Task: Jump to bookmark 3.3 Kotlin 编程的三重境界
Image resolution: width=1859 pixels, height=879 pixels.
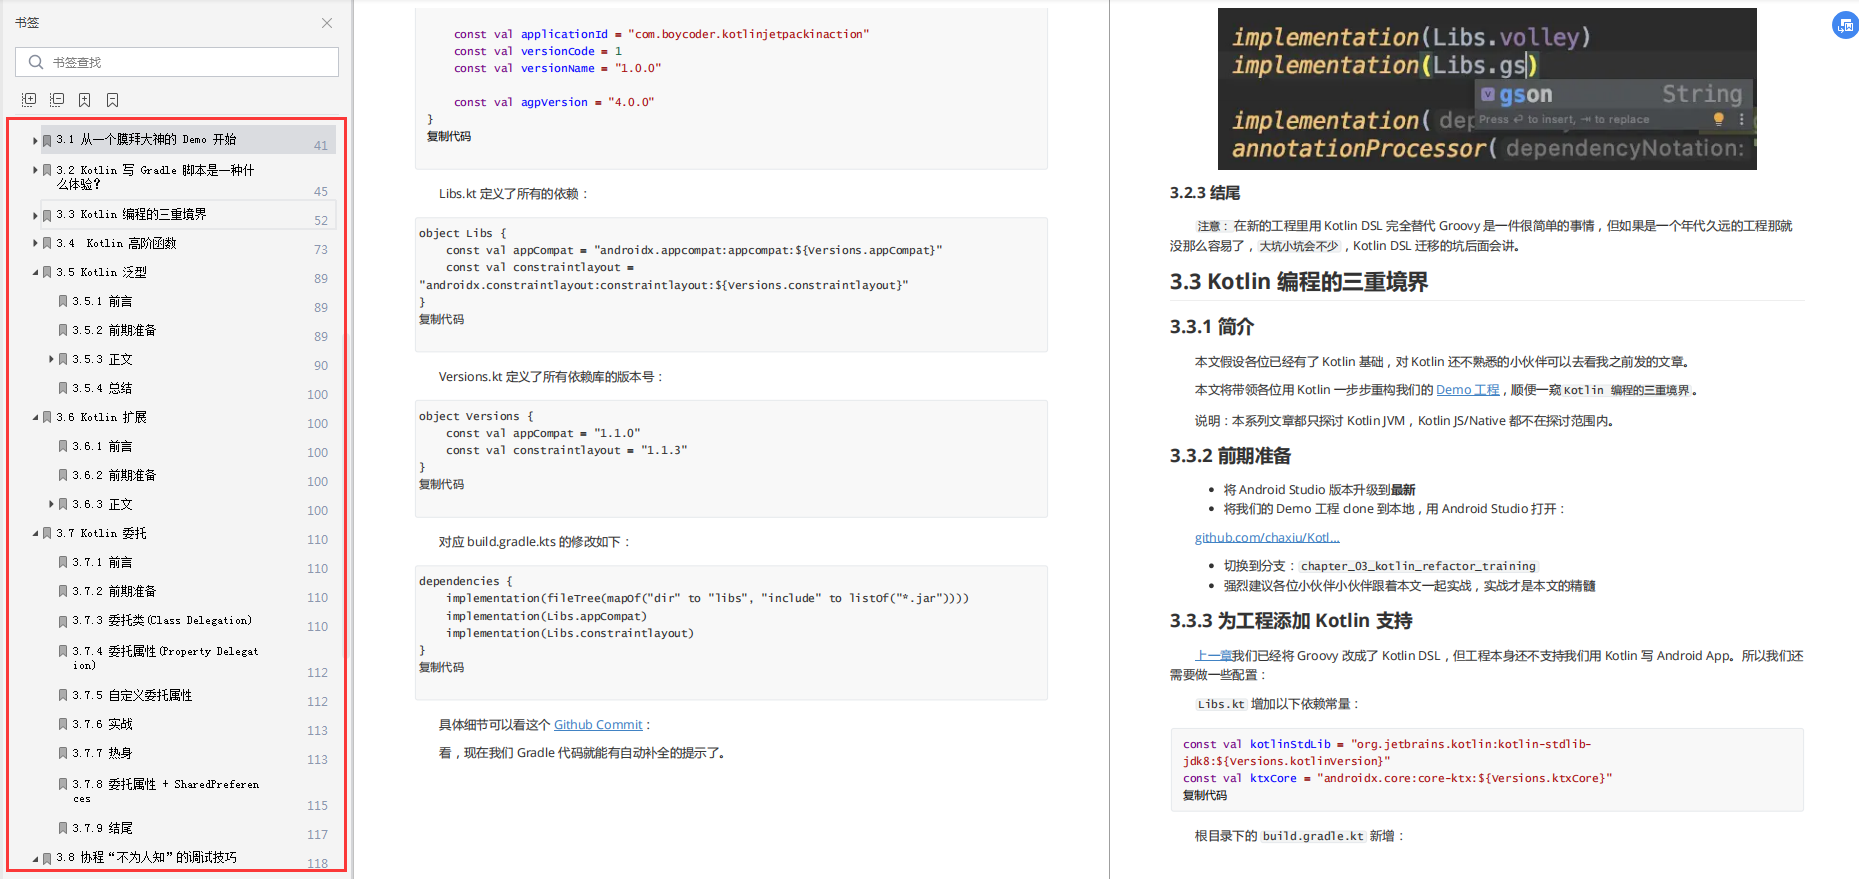Action: pos(131,214)
